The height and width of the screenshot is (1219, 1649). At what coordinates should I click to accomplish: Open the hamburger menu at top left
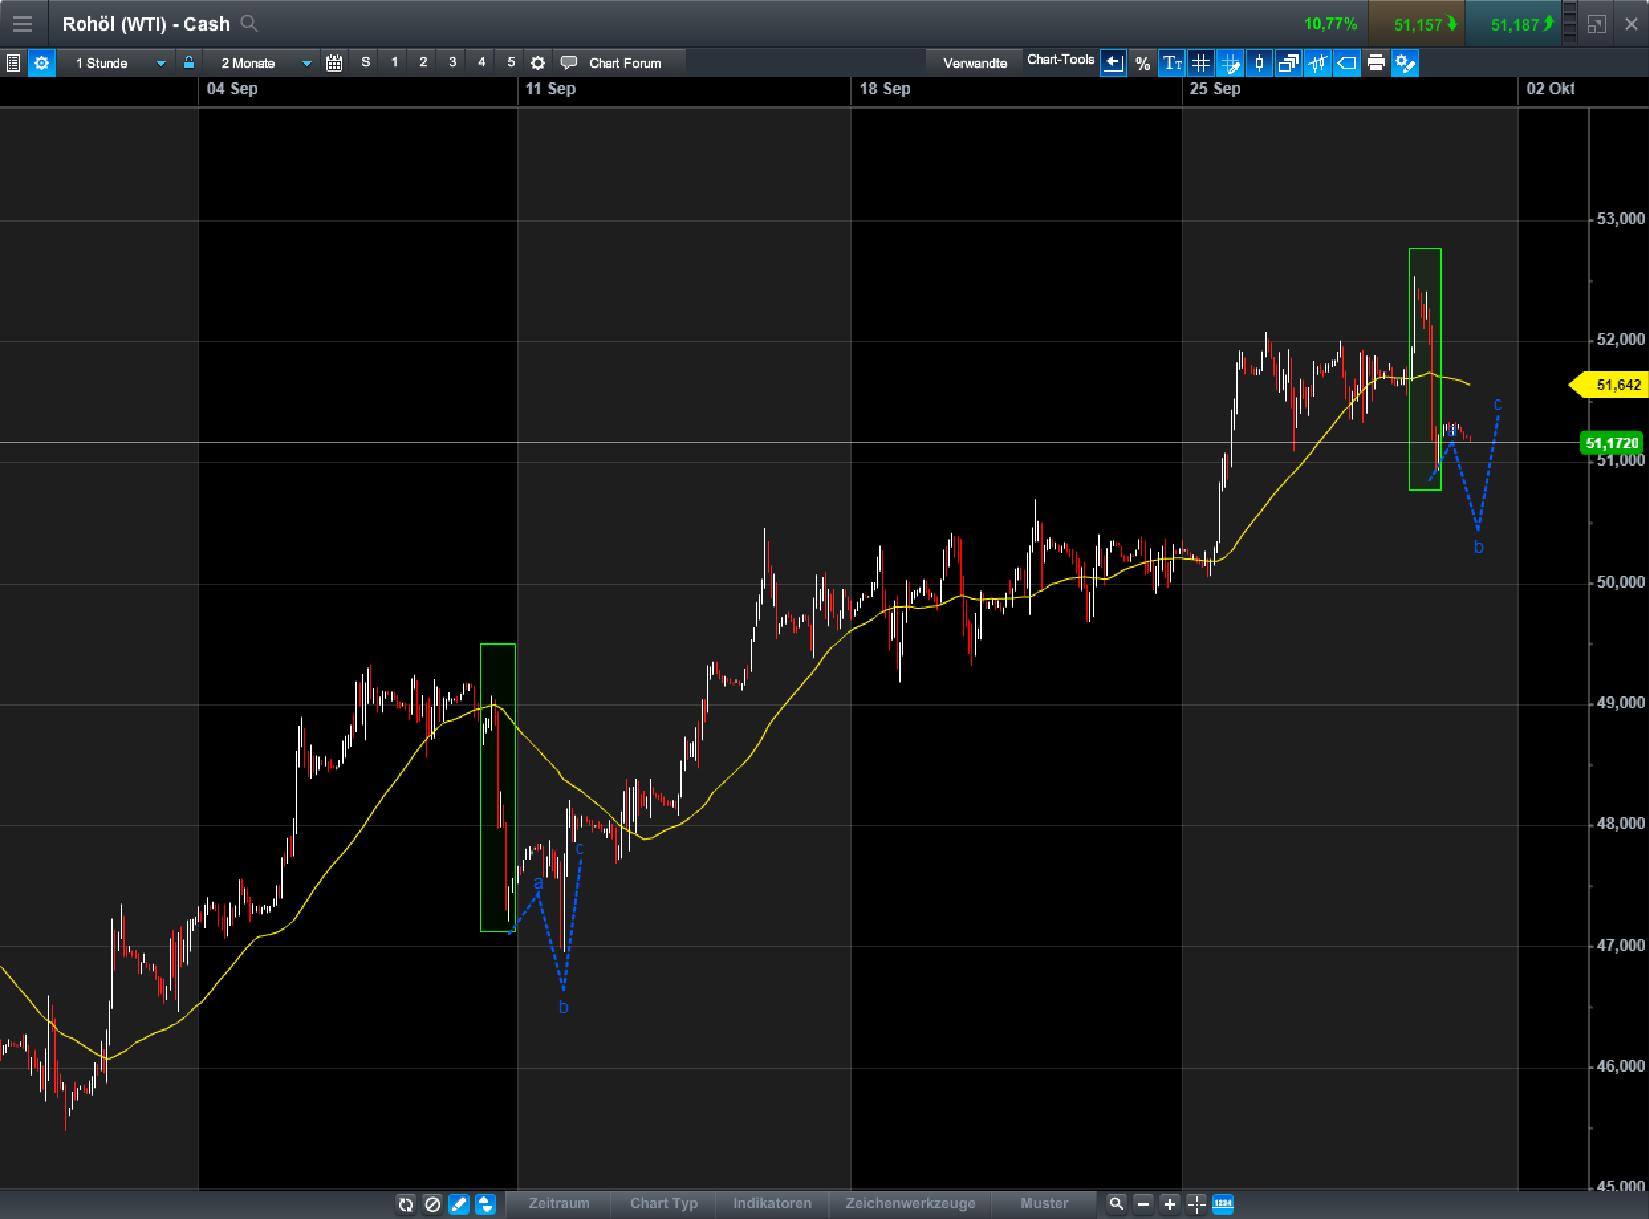[x=22, y=23]
